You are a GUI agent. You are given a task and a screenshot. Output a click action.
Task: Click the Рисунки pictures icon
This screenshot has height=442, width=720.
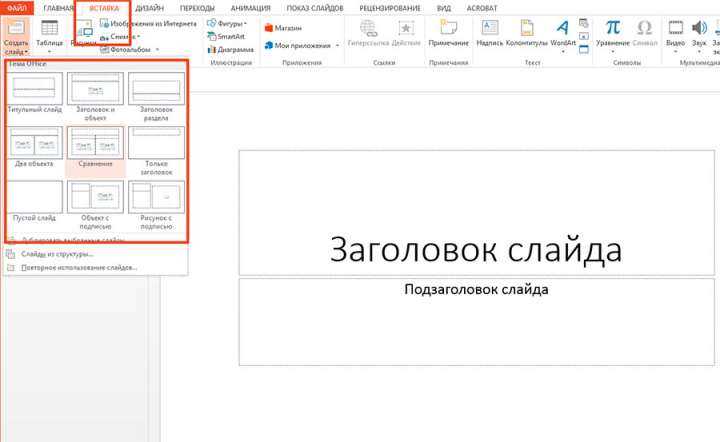tap(84, 29)
